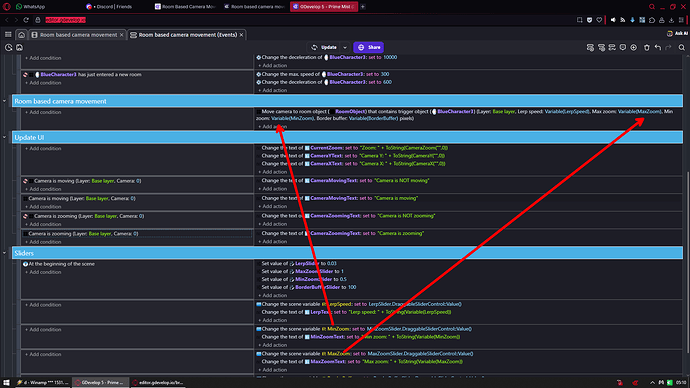Go back in browser history

coord(7,20)
